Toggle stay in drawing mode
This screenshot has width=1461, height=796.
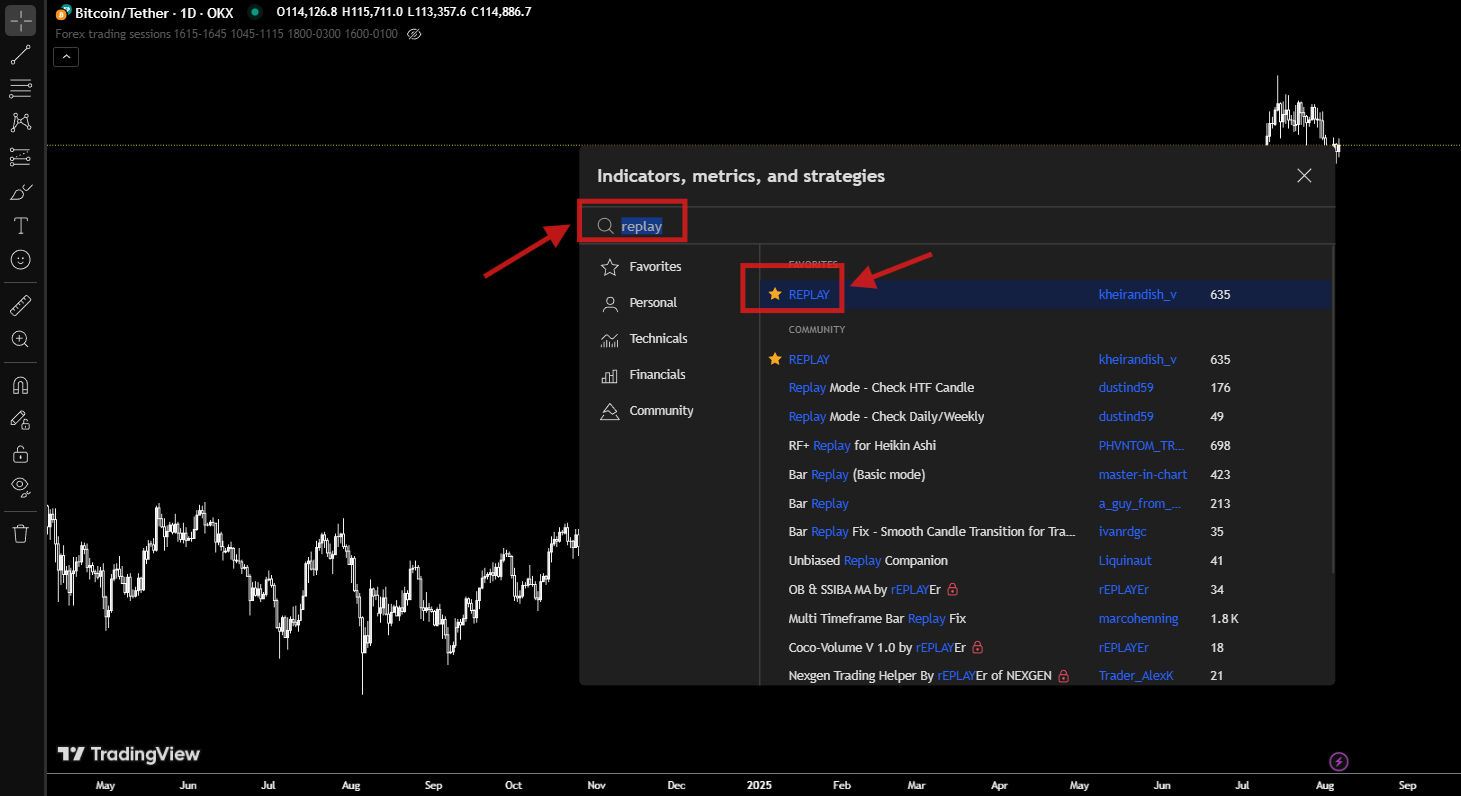coord(20,419)
